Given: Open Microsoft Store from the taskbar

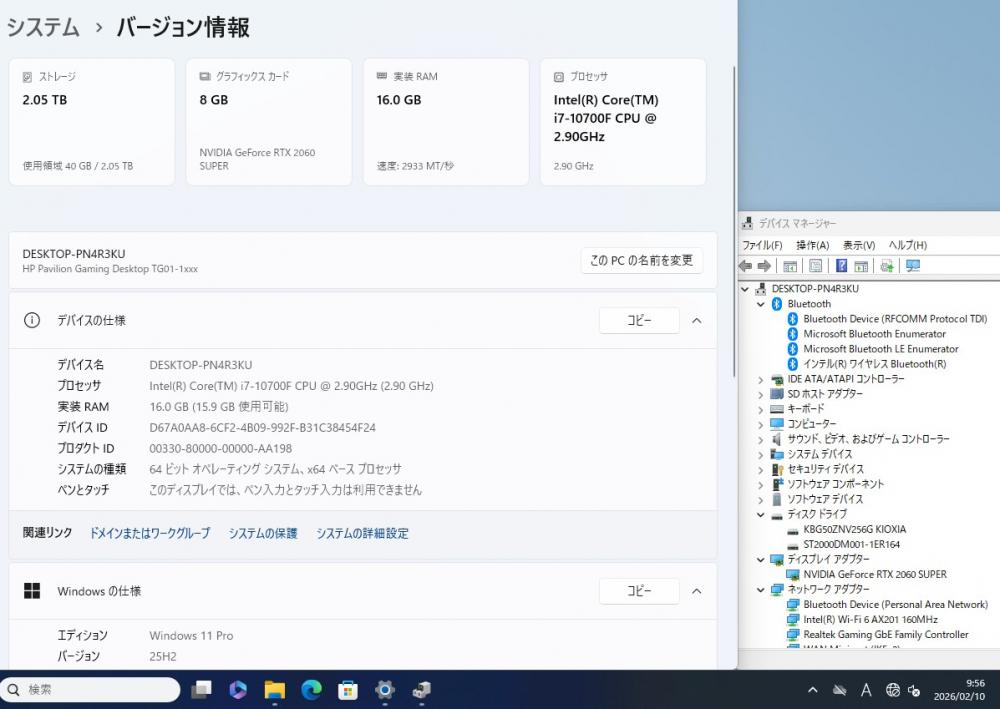Looking at the screenshot, I should 348,689.
